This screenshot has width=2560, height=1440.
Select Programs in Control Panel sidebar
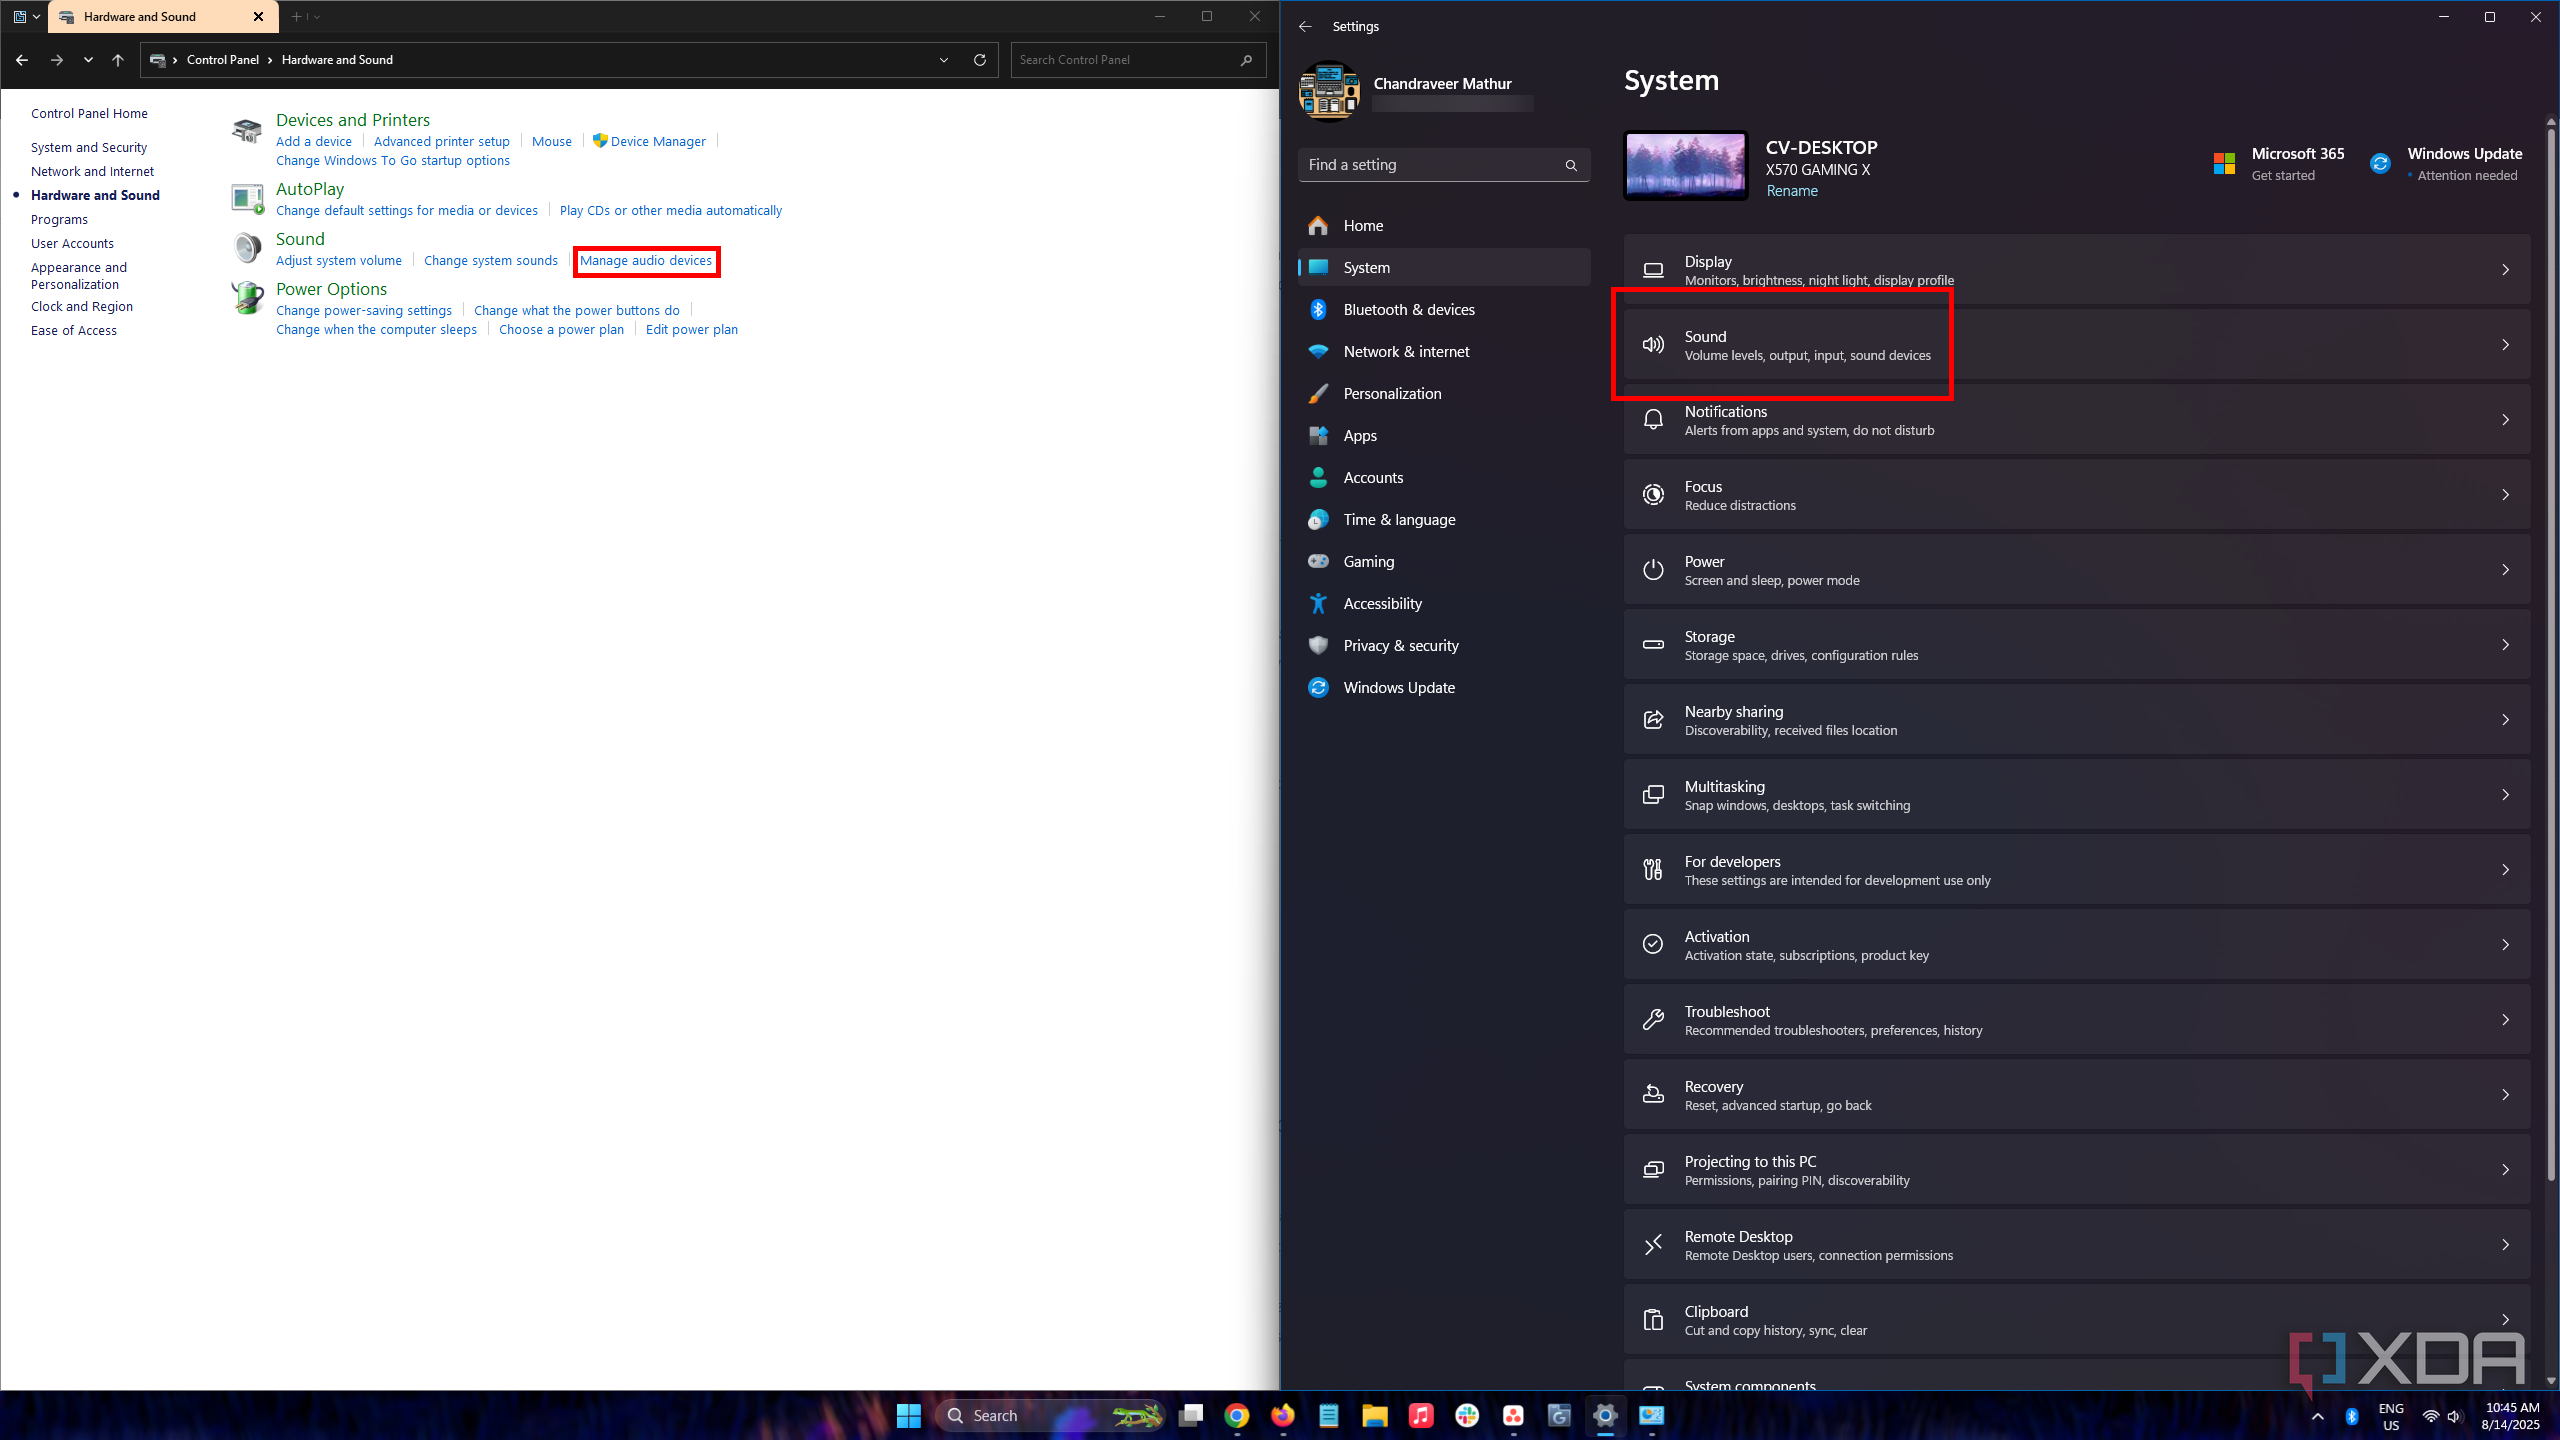coord(59,220)
